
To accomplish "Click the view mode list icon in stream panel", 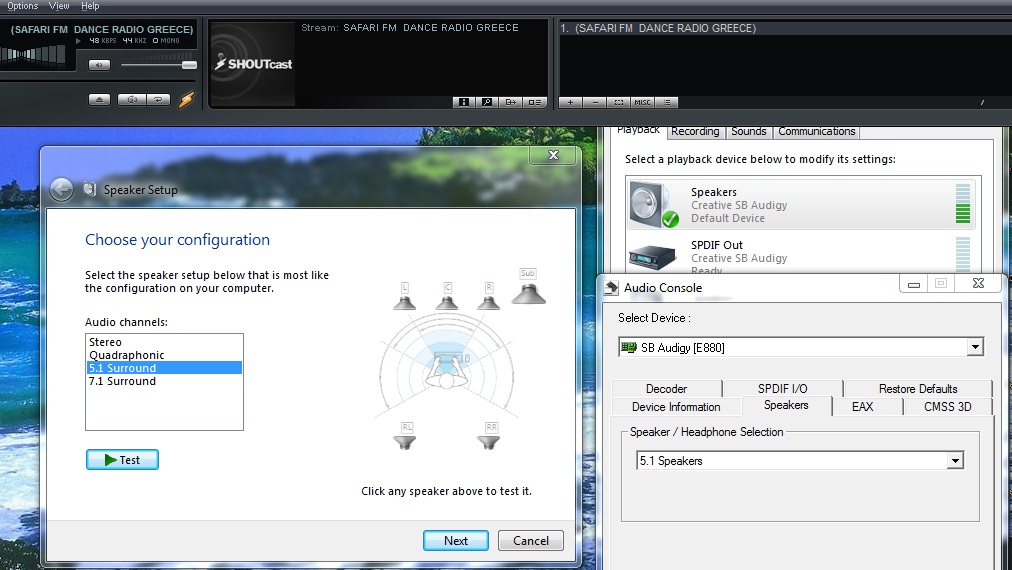I will click(x=534, y=102).
